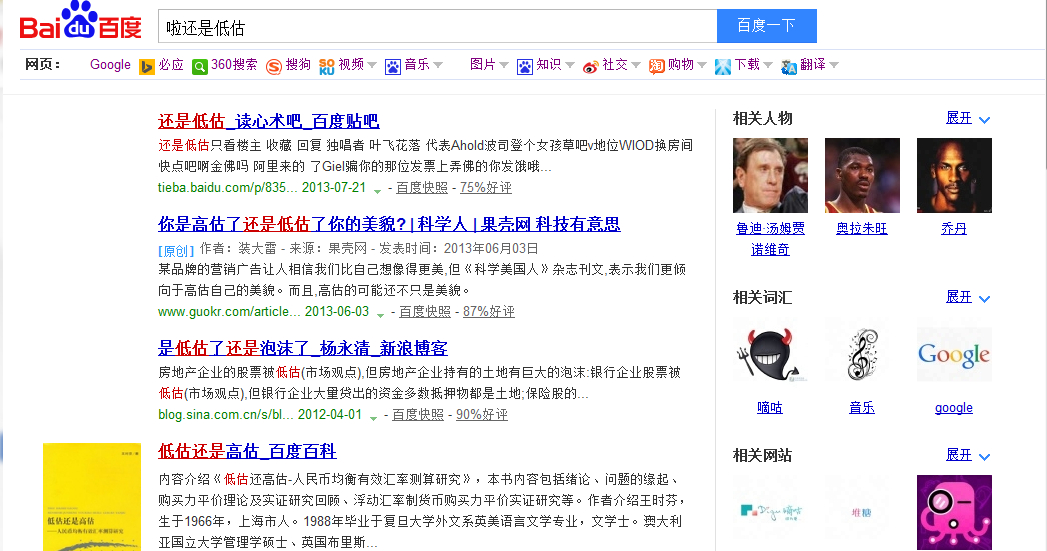Click the Baidu logo
The height and width of the screenshot is (551, 1047).
[80, 22]
